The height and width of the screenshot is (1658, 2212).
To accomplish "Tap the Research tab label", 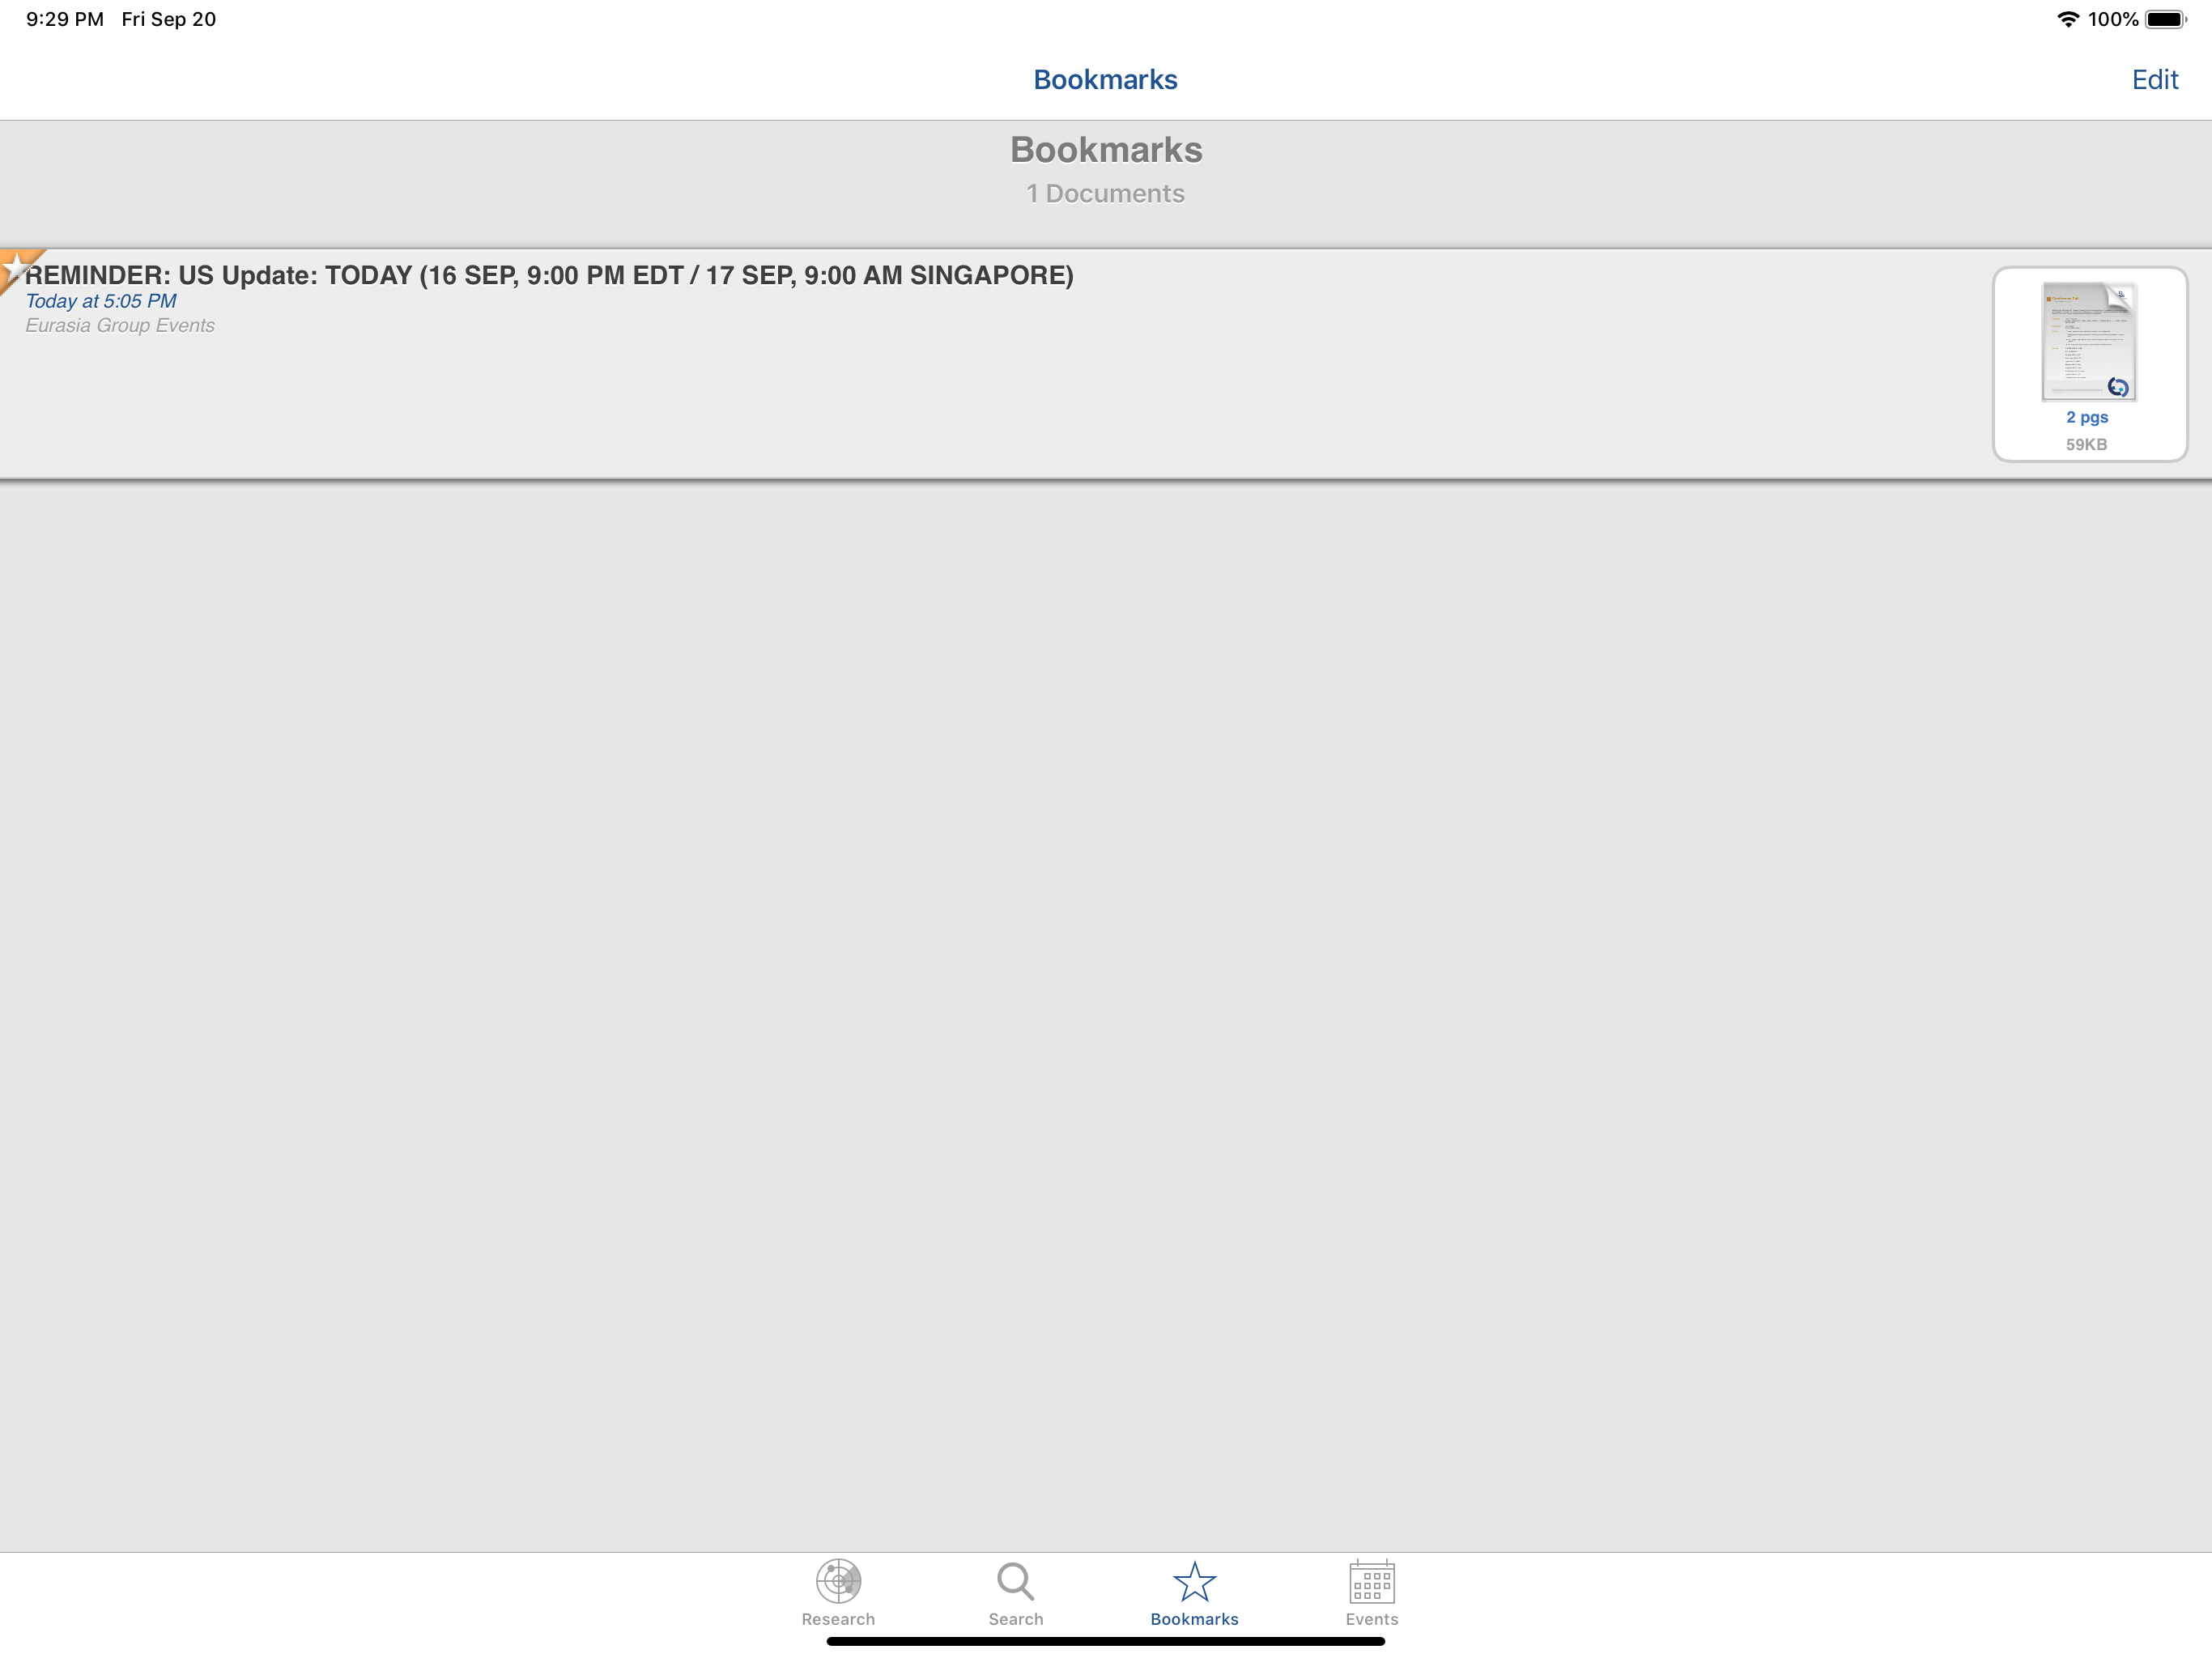I will point(838,1619).
